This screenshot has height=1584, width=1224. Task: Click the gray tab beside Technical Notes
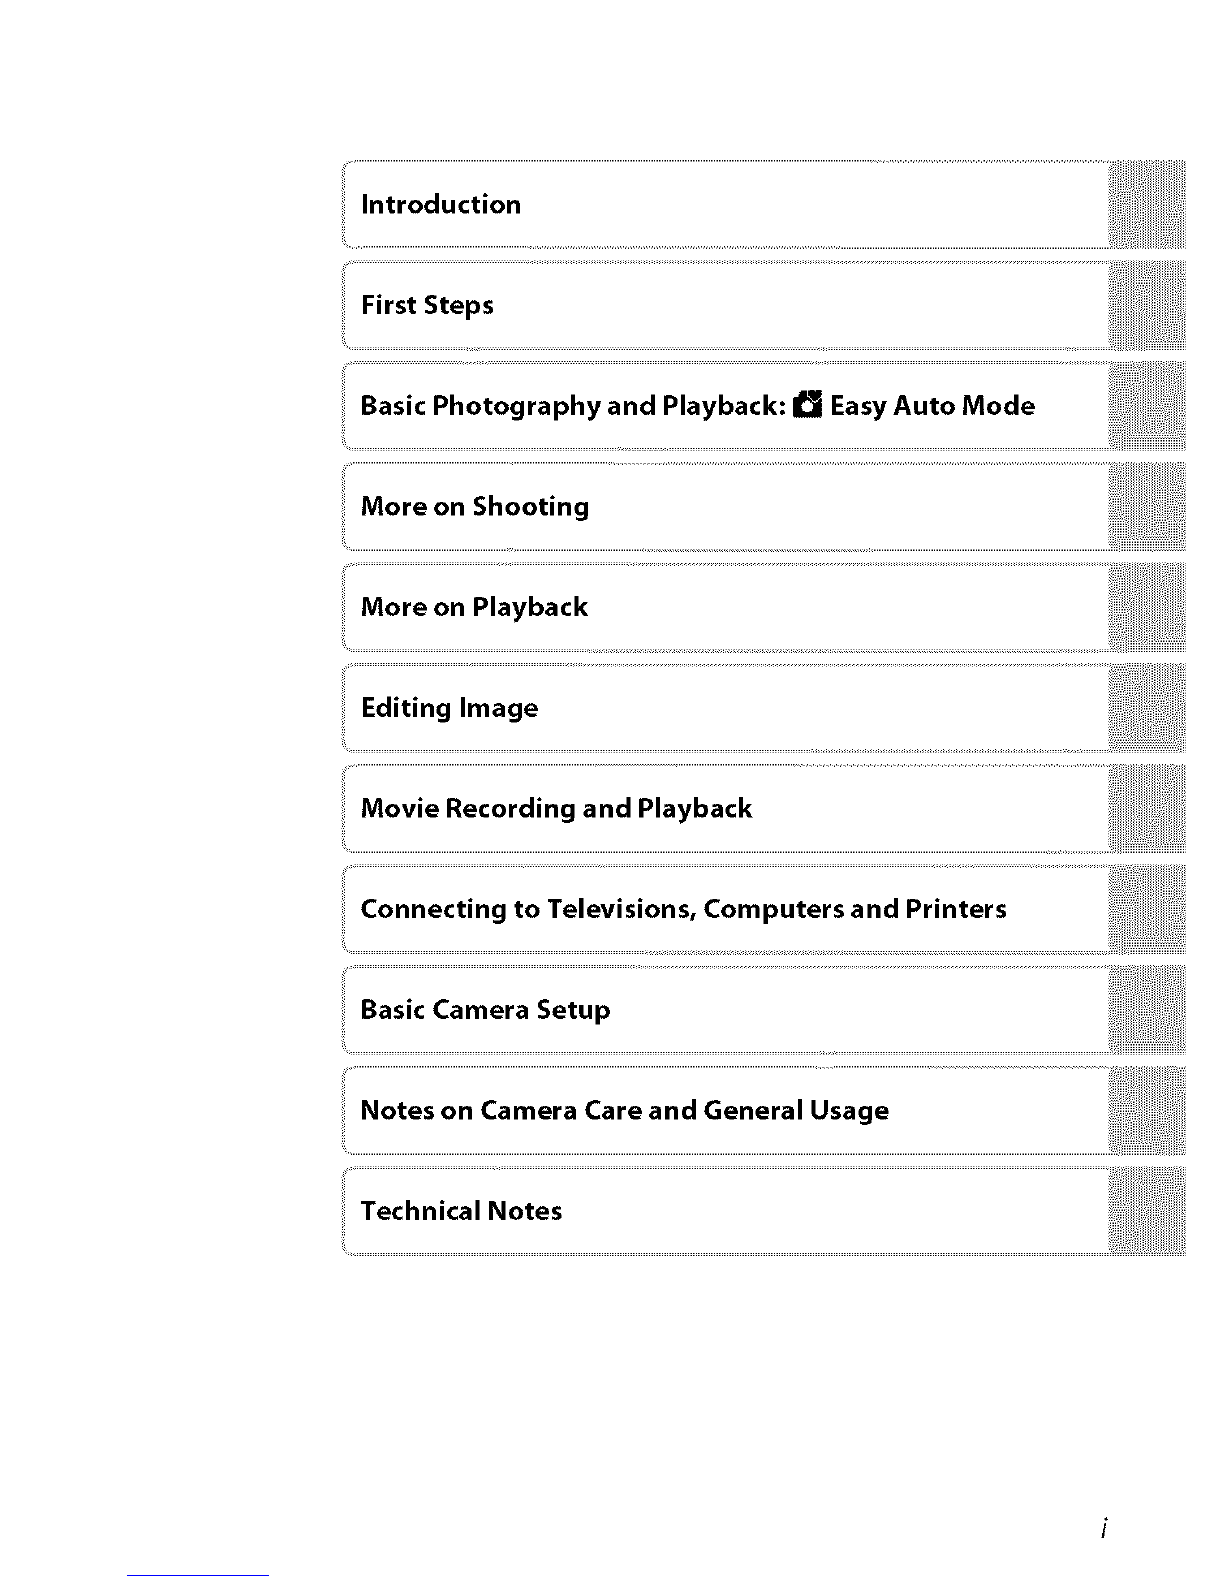pyautogui.click(x=1147, y=1211)
